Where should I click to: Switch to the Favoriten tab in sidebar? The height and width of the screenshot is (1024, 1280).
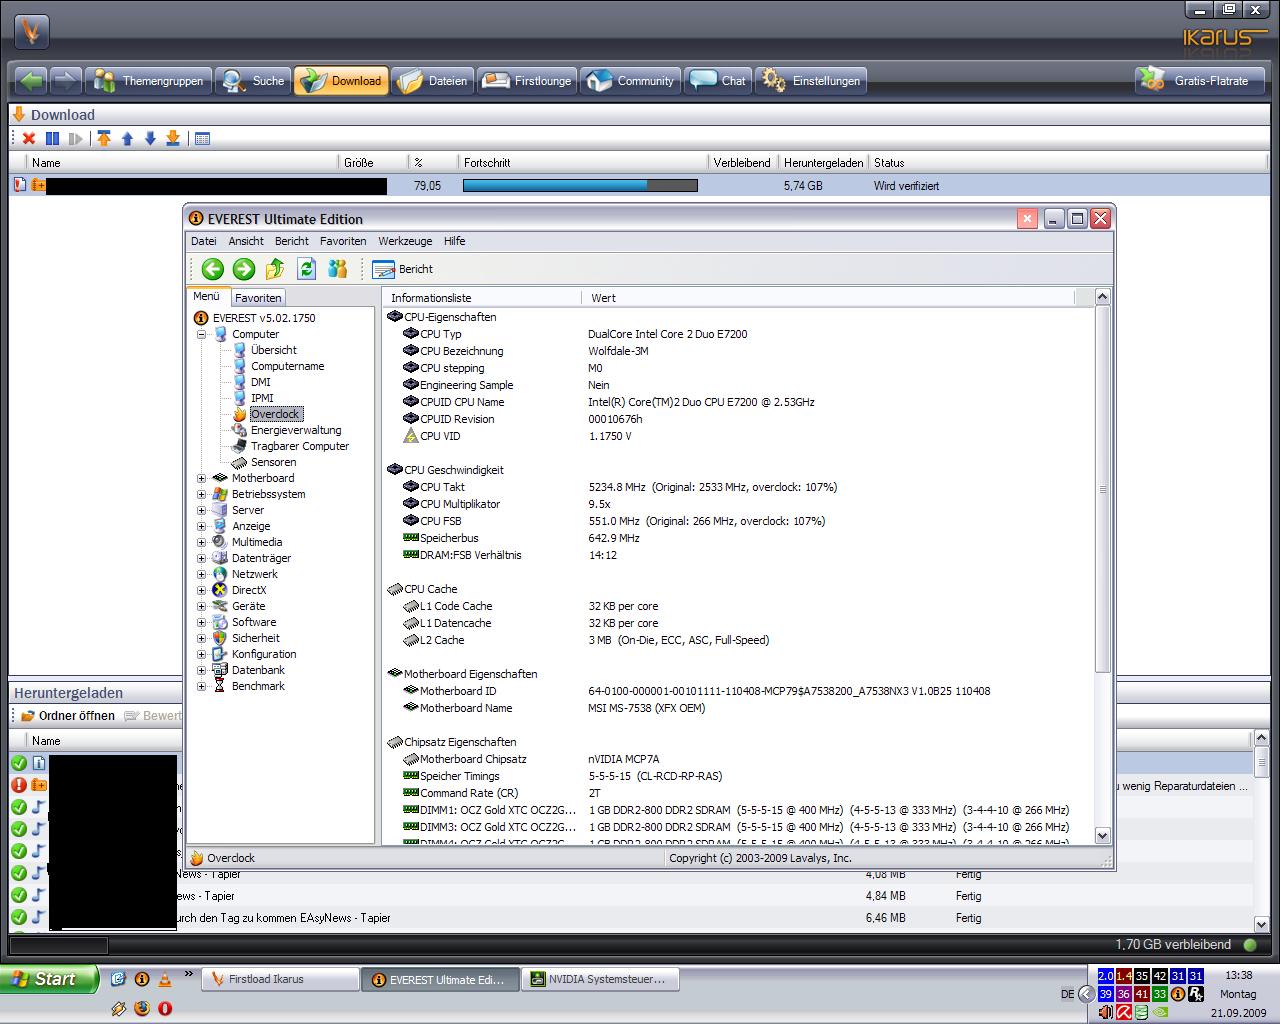(258, 298)
